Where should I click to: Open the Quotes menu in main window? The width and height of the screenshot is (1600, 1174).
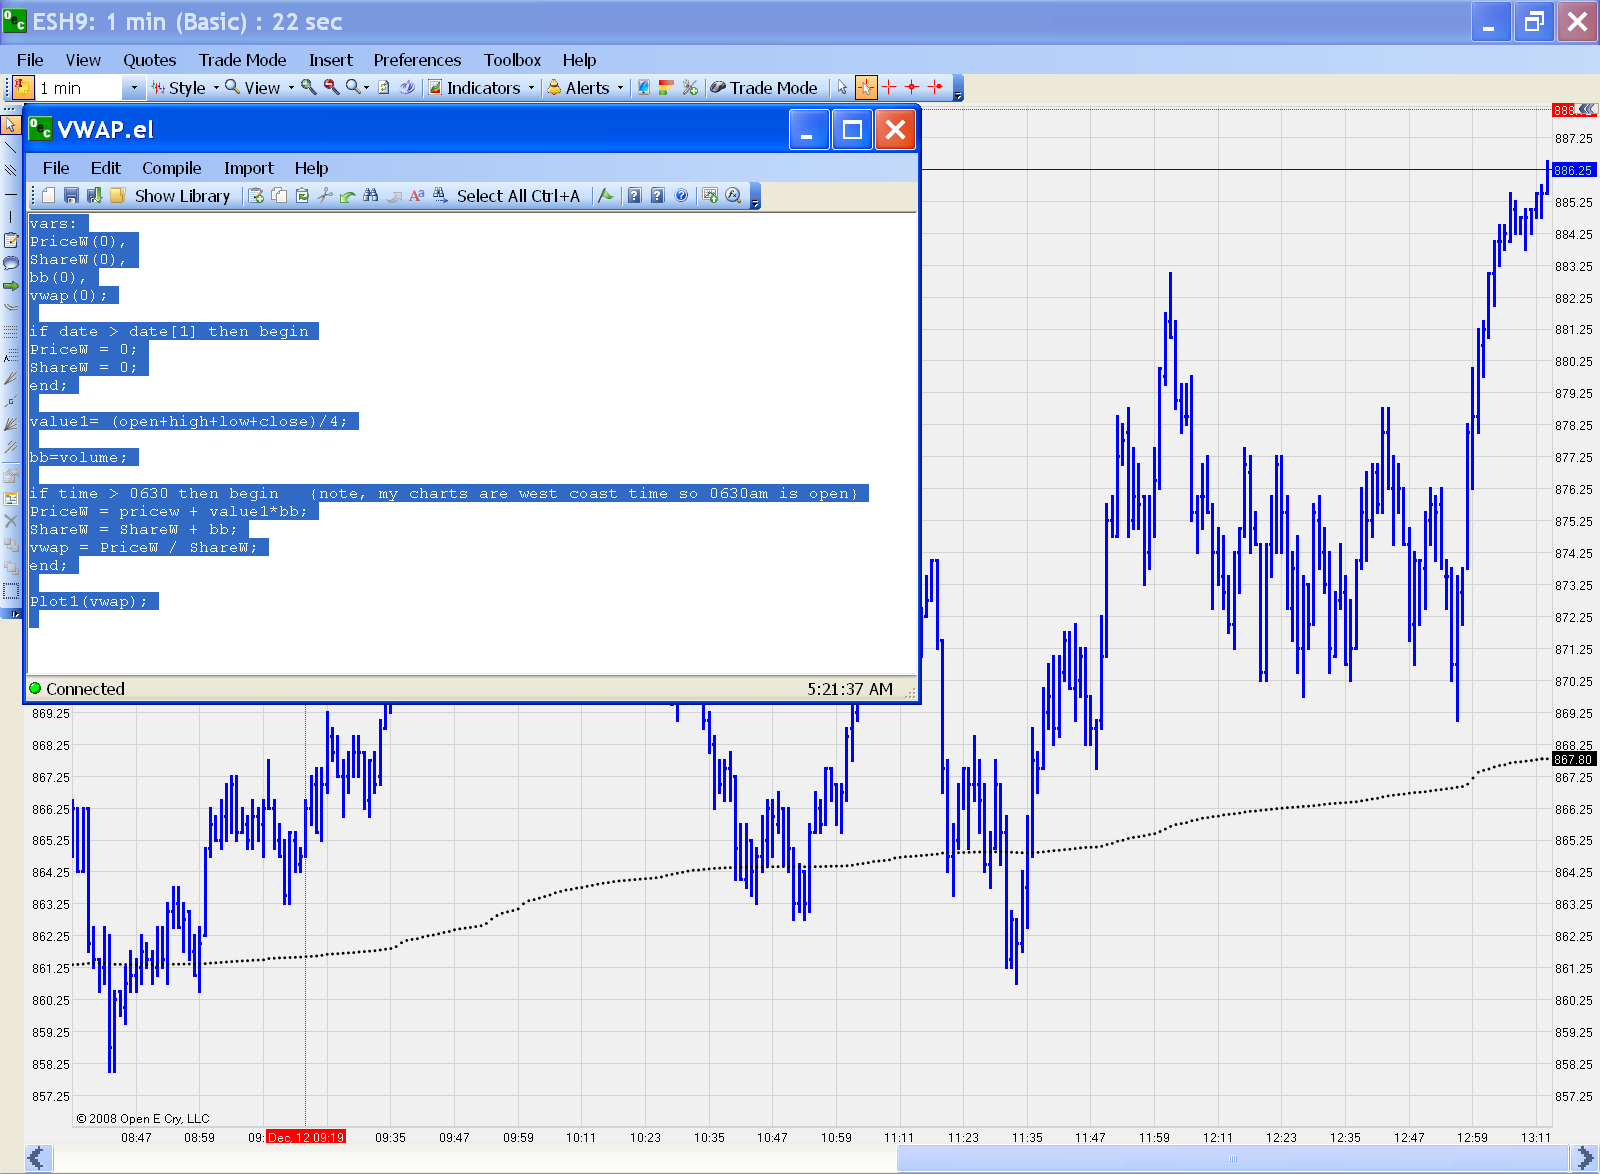click(x=149, y=60)
